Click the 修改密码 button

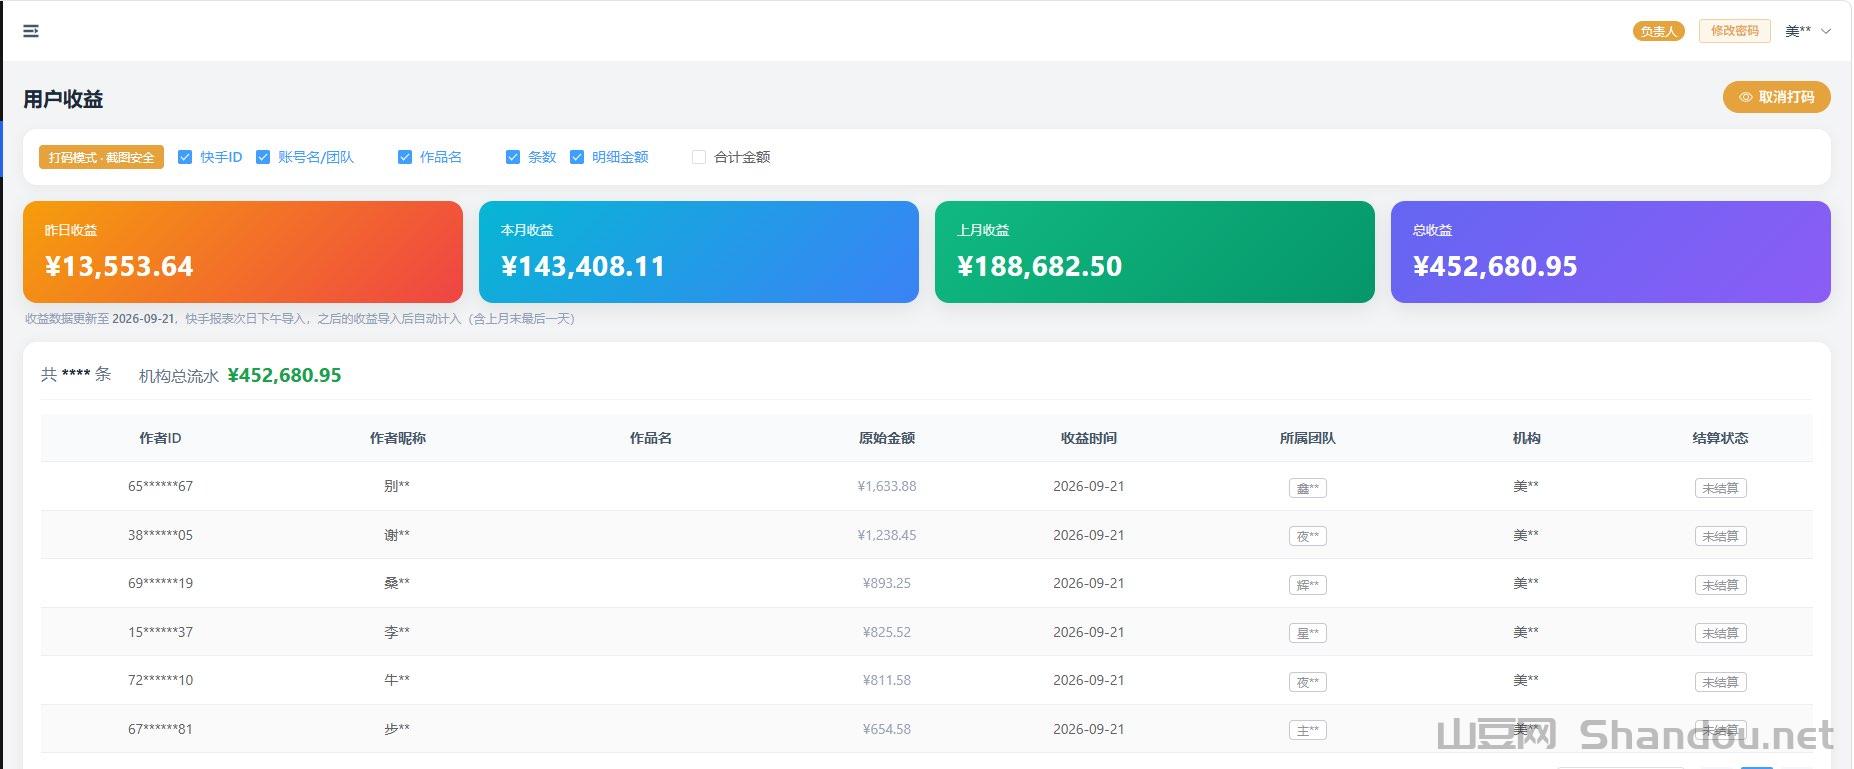(x=1734, y=31)
